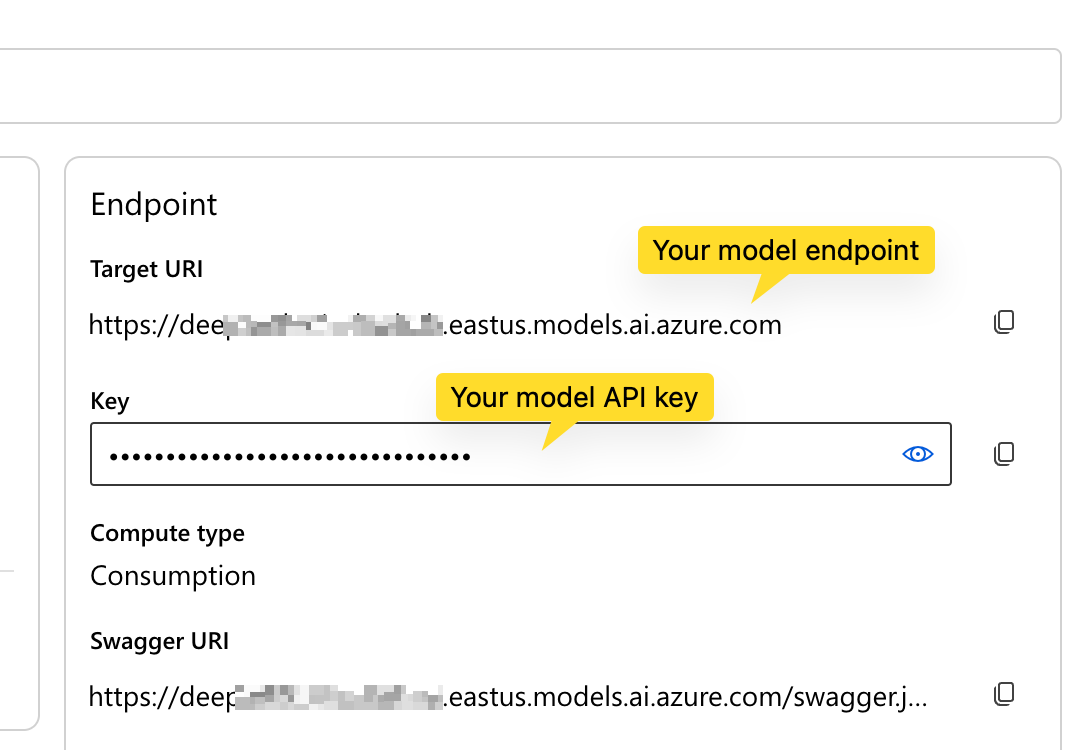This screenshot has width=1082, height=750.
Task: Click the Endpoint section heading
Action: (153, 204)
